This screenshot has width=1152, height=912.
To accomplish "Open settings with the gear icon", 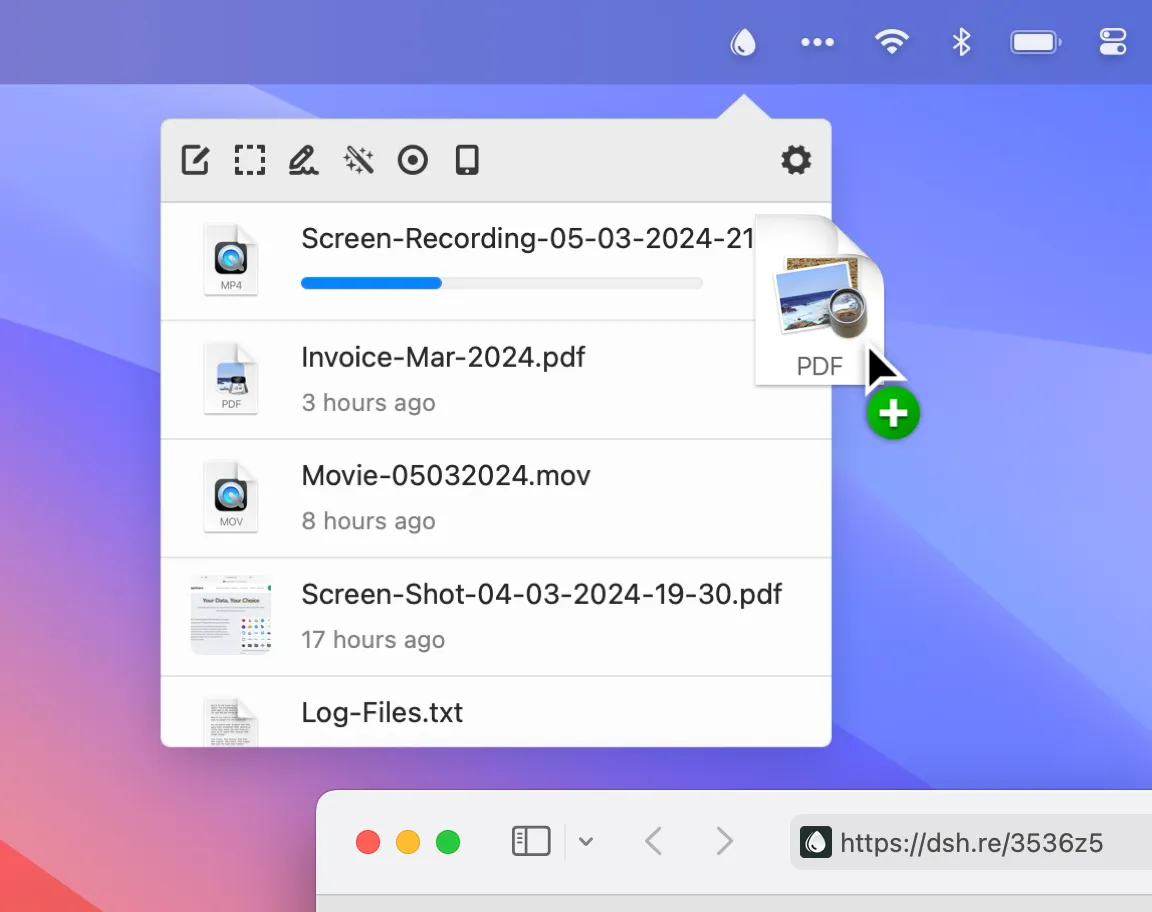I will coord(796,160).
